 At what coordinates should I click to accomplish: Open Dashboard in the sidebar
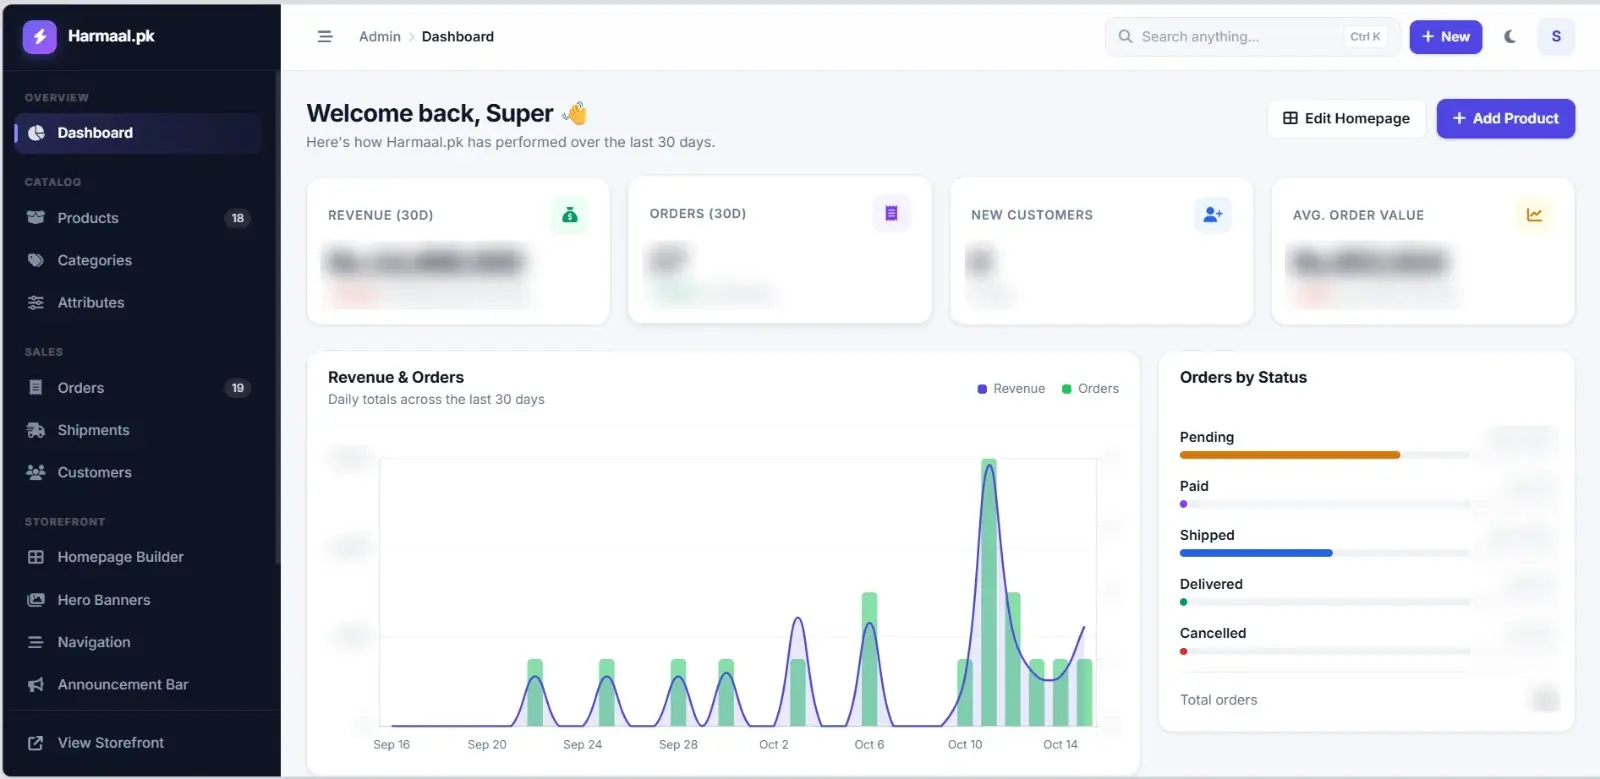pos(138,133)
